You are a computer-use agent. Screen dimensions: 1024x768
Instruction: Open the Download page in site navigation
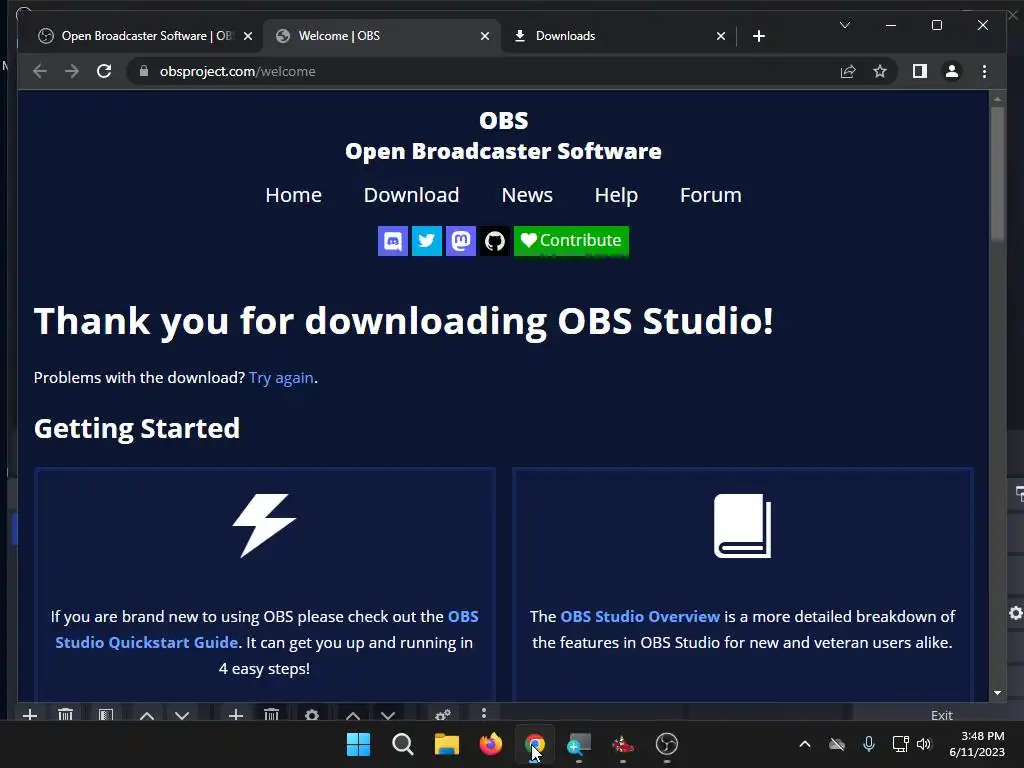(411, 195)
